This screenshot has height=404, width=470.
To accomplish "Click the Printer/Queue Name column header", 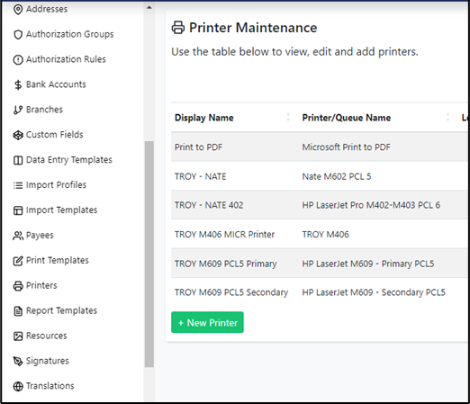I will [x=346, y=118].
